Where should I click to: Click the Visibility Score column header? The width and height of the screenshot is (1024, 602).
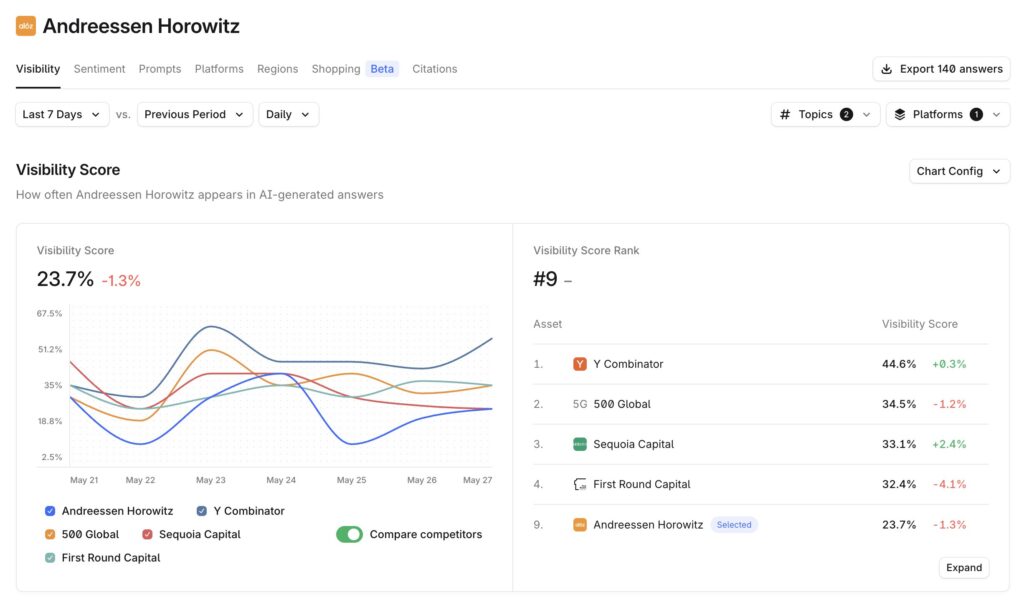pyautogui.click(x=920, y=324)
